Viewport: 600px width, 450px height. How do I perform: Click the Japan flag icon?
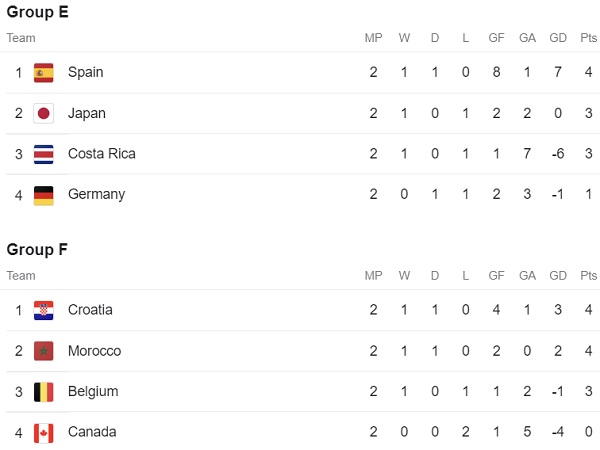tap(44, 114)
